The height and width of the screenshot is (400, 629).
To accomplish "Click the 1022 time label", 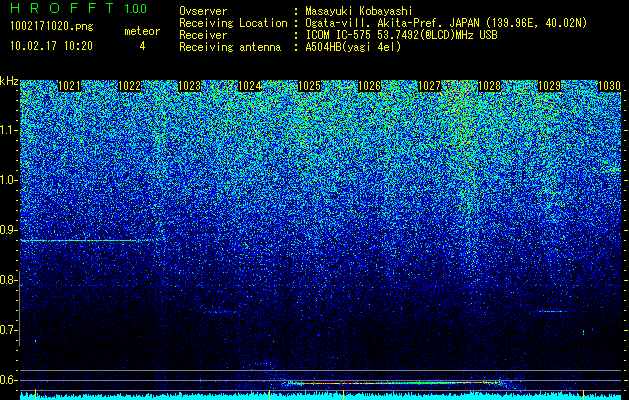I will pos(129,86).
